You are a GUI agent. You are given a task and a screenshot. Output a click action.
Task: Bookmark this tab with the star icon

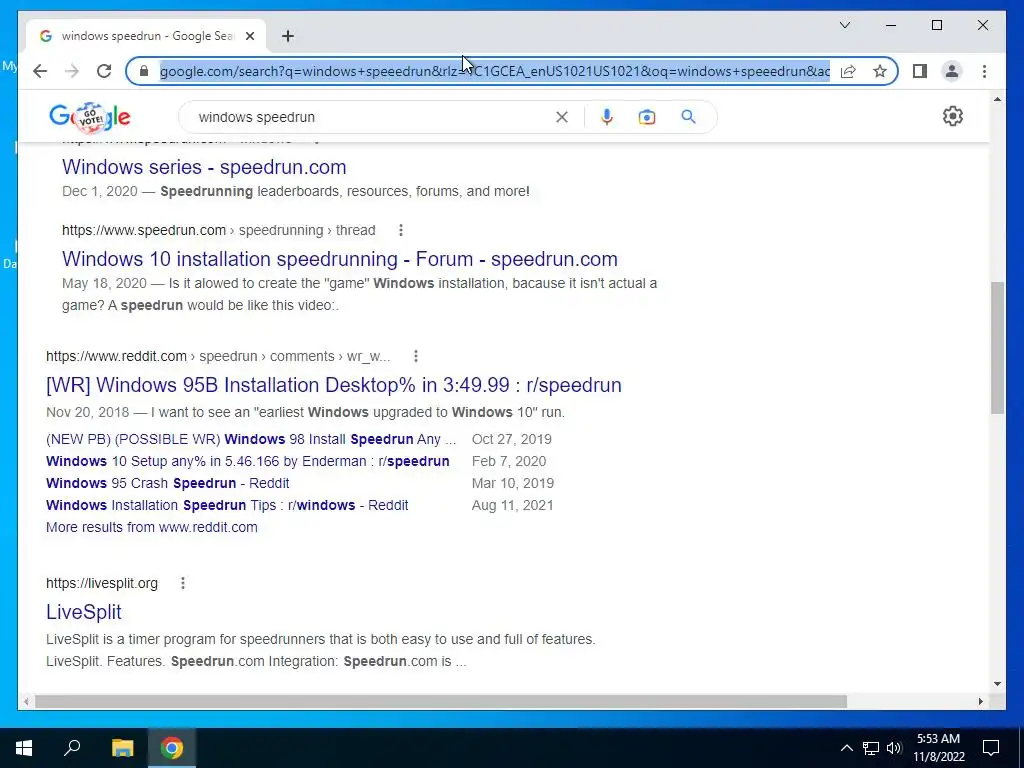pyautogui.click(x=880, y=71)
